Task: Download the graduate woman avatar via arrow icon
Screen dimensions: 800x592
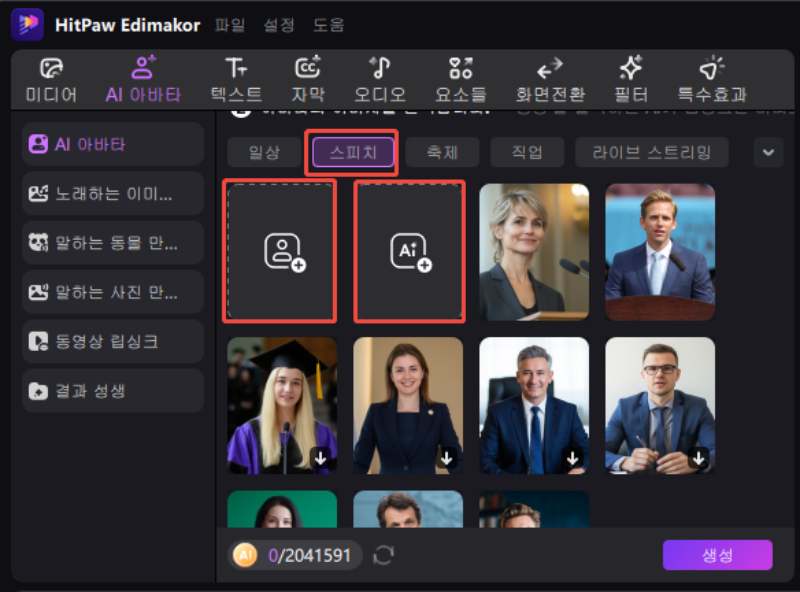Action: (x=321, y=458)
